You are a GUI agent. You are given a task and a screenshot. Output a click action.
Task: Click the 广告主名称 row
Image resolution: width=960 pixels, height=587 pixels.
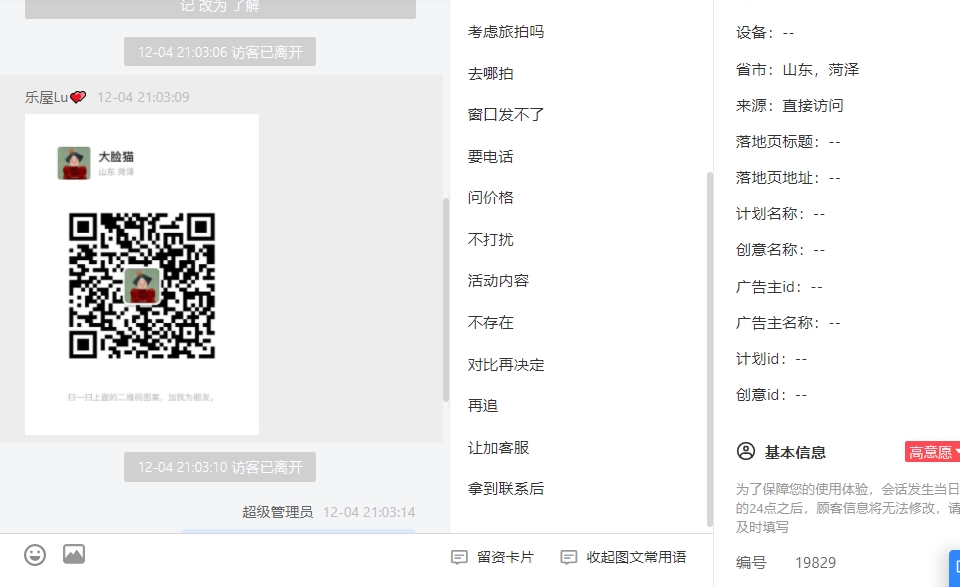click(788, 323)
